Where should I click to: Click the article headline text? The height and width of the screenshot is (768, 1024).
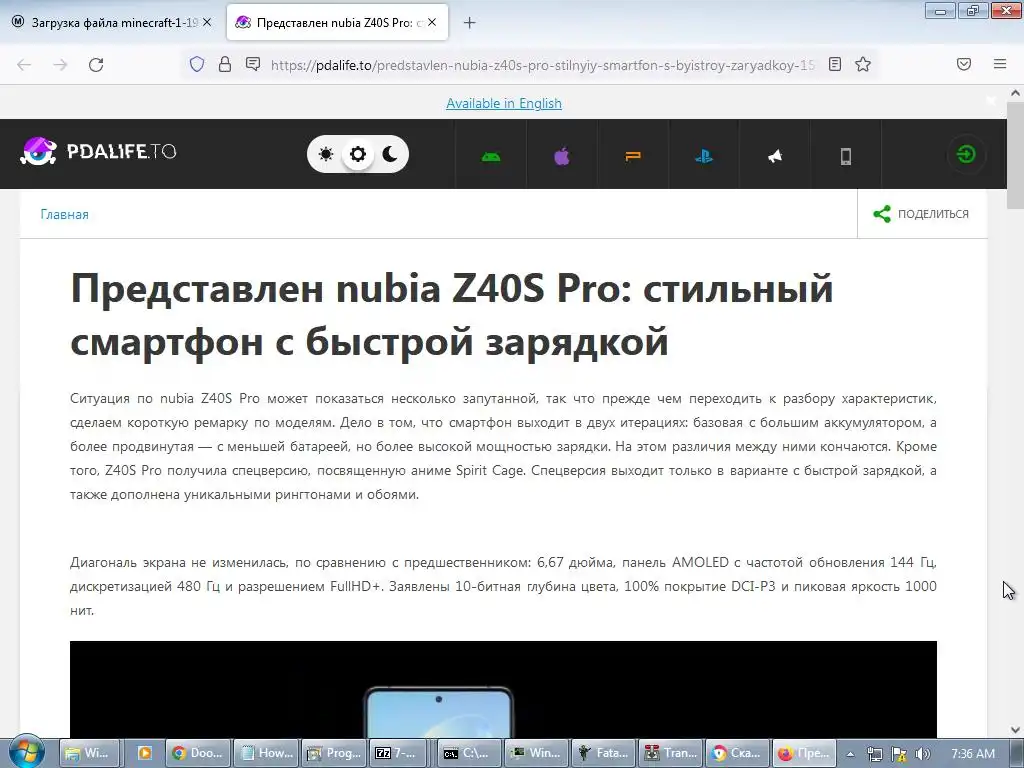point(451,314)
